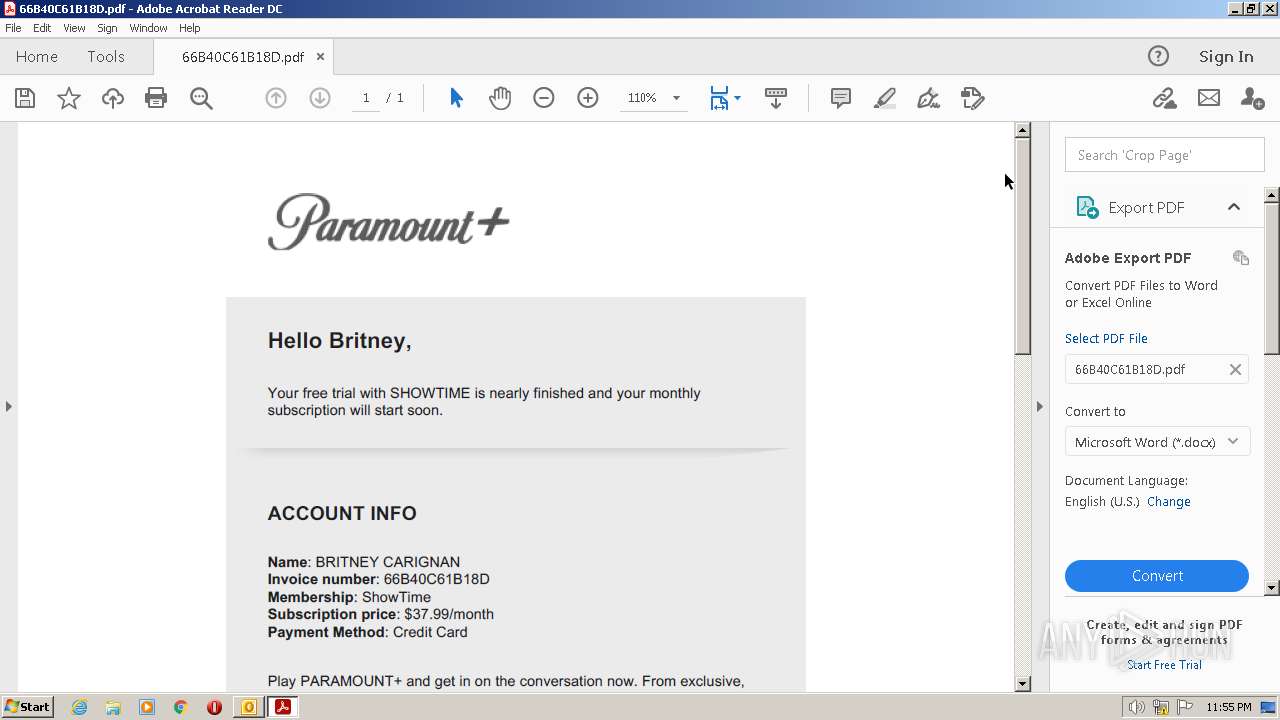This screenshot has width=1280, height=720.
Task: Click the More tools stamp icon
Action: (973, 98)
